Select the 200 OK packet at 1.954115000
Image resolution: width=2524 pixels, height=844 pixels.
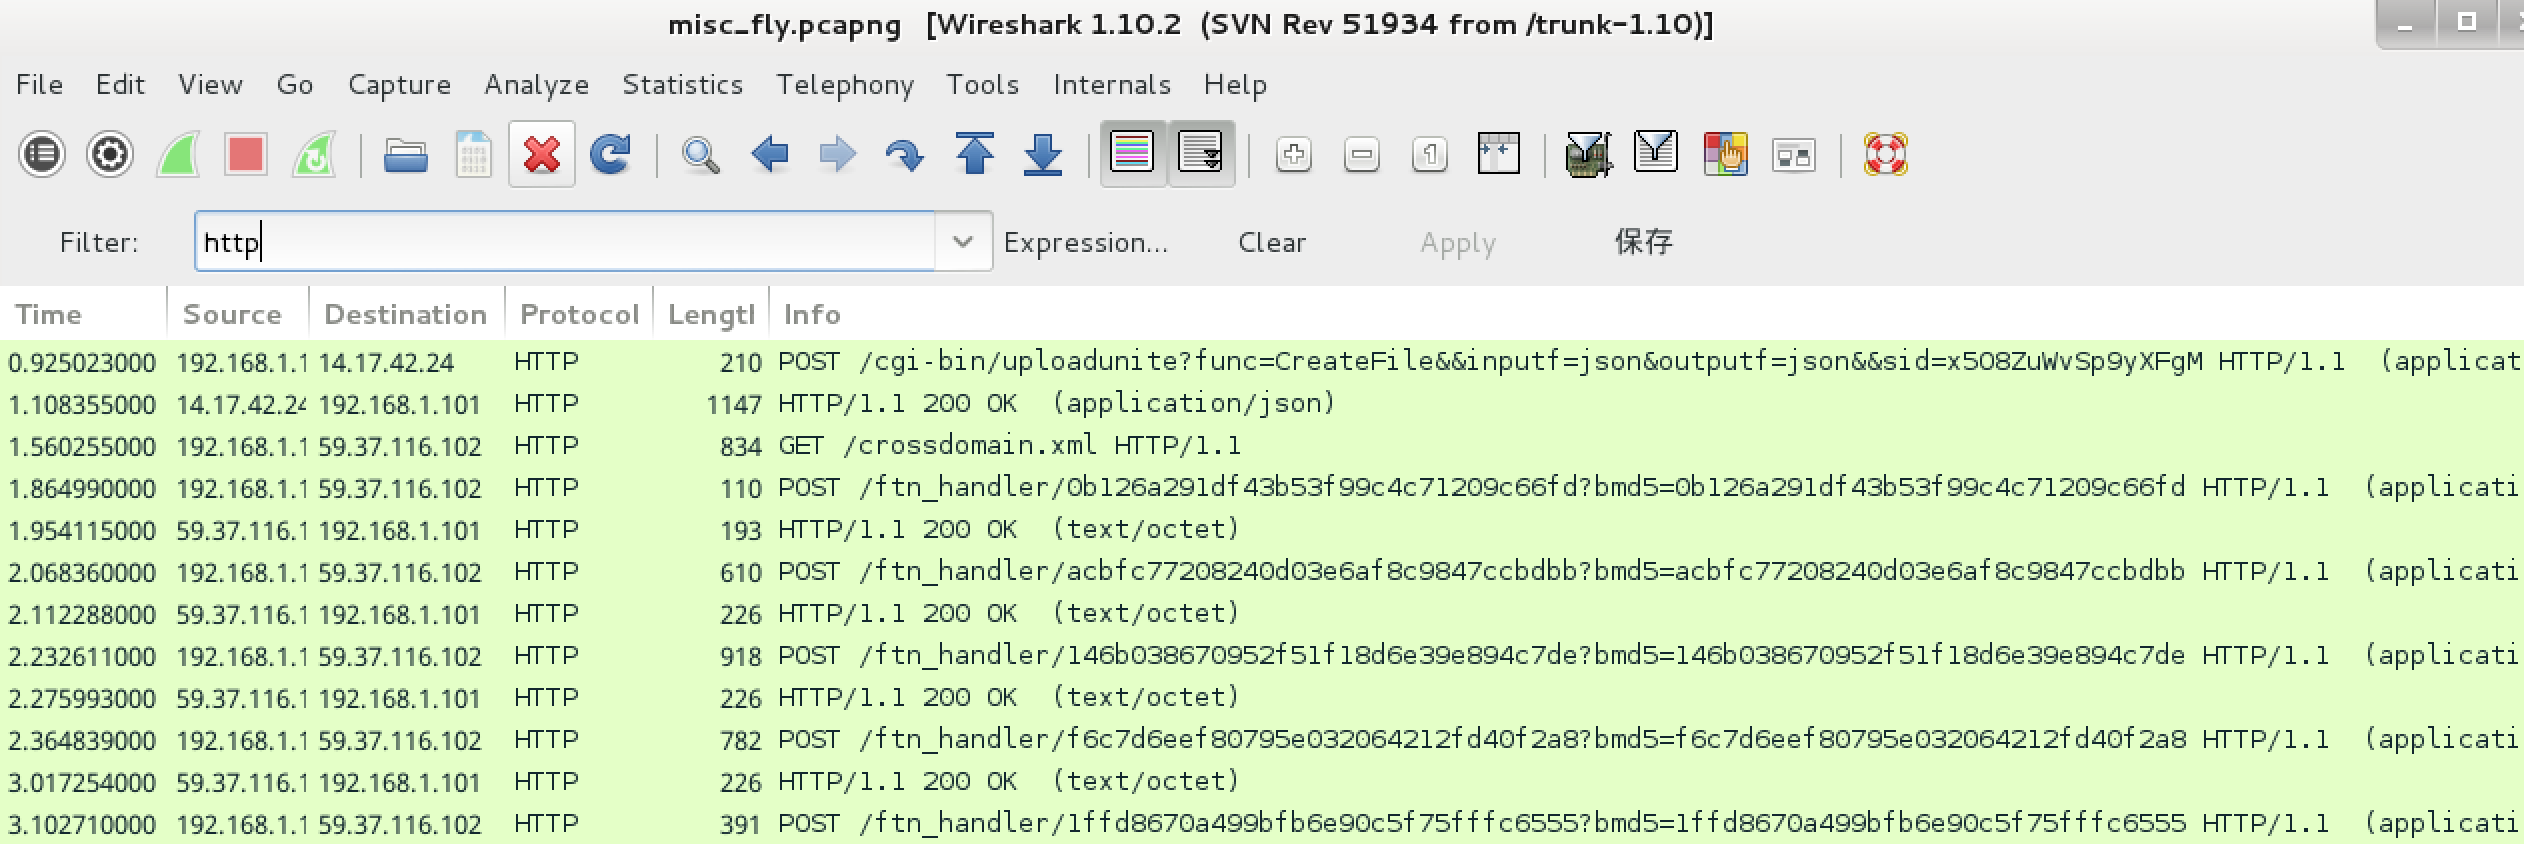1262,529
